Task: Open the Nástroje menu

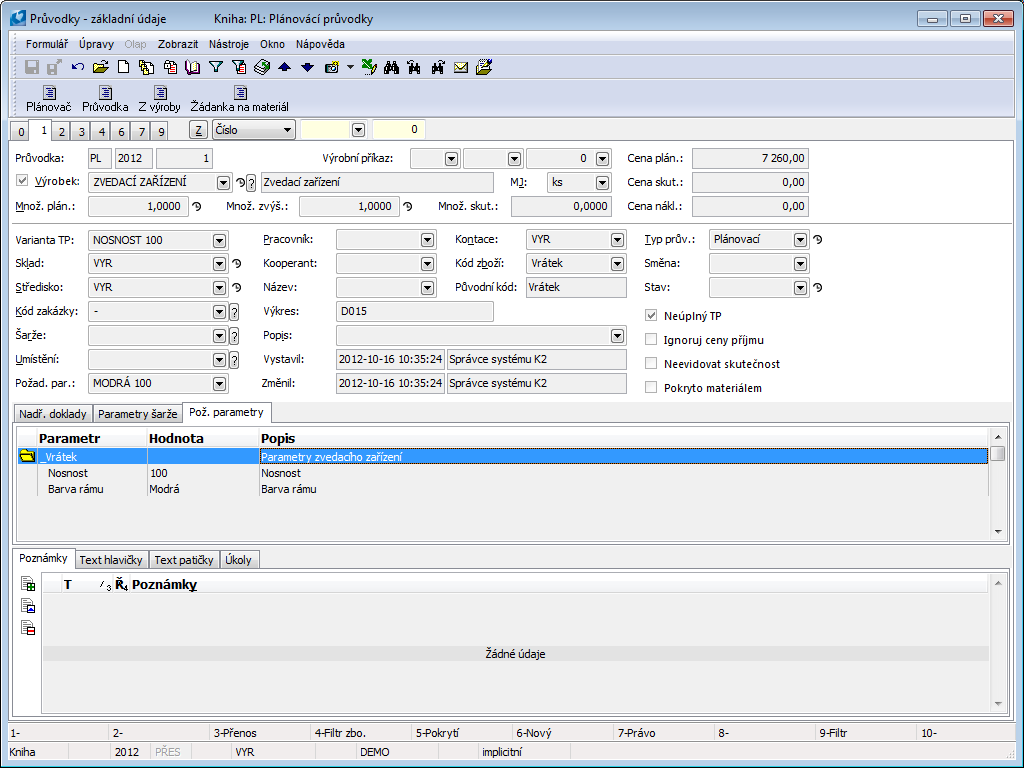Action: (x=230, y=44)
